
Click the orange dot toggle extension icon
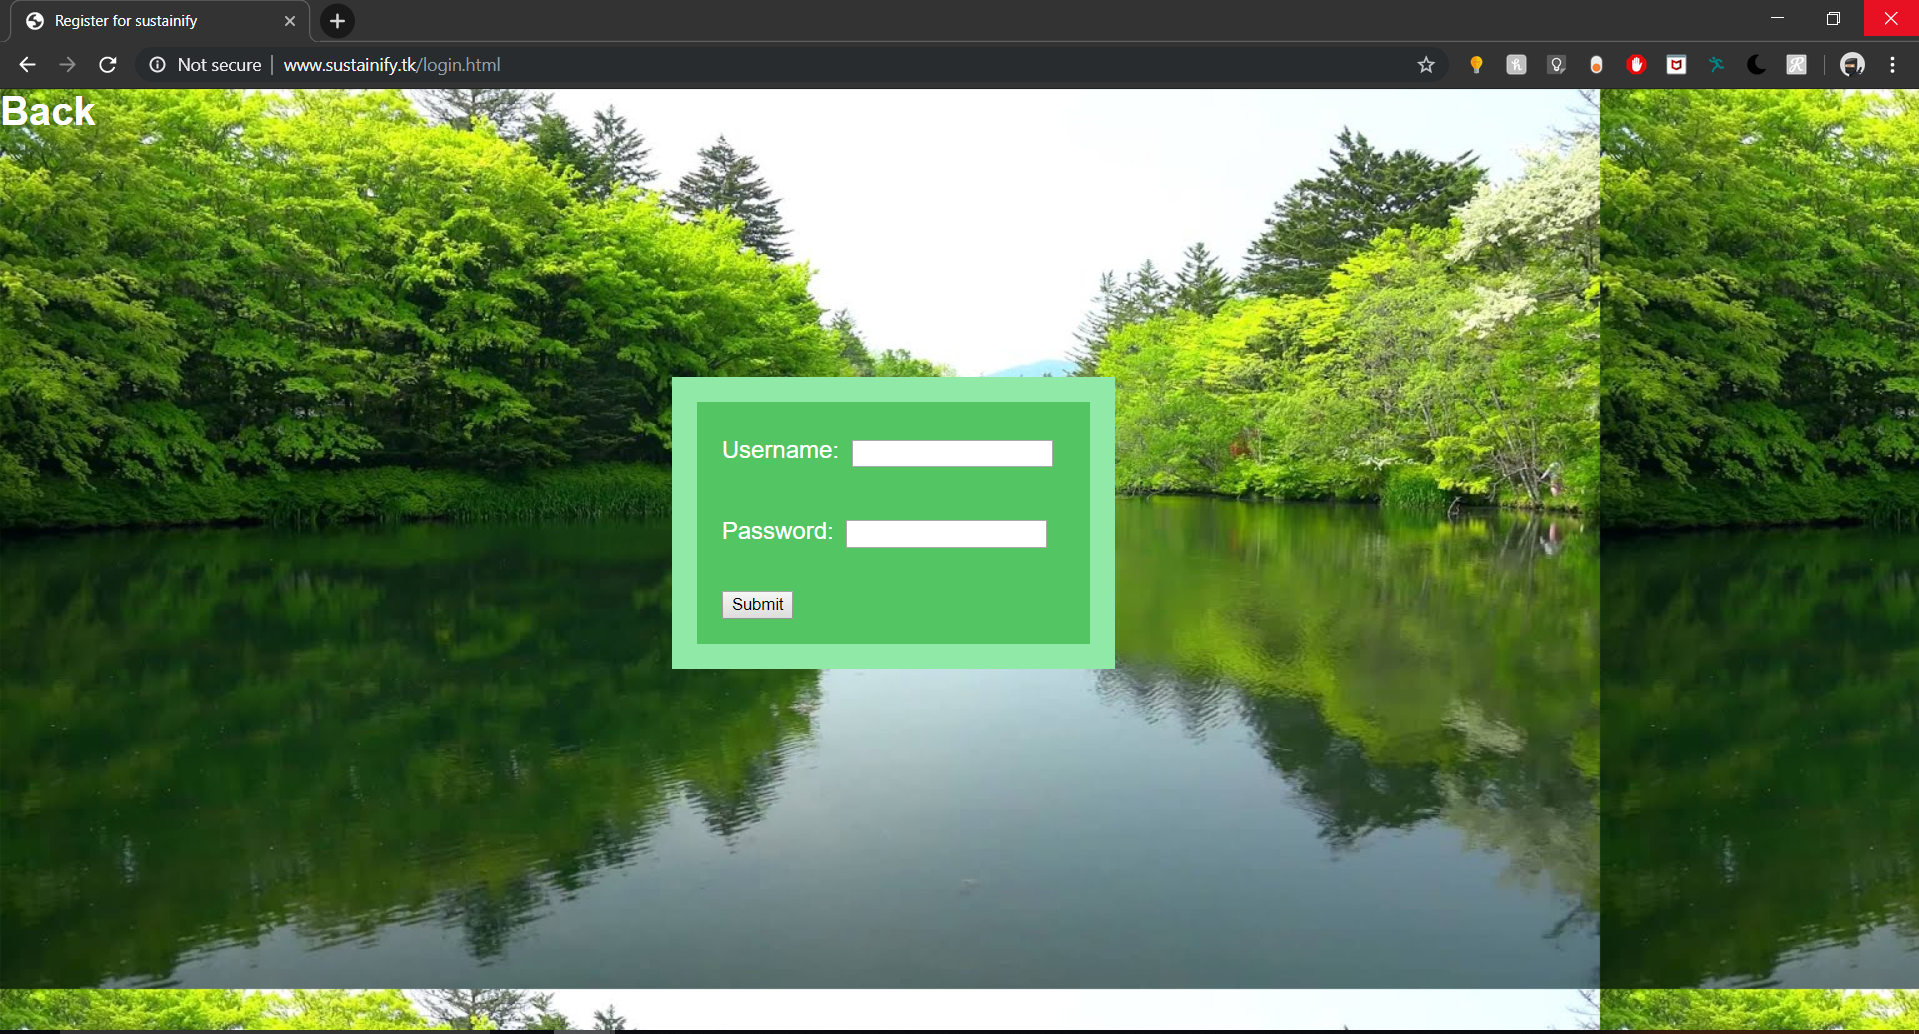[x=1596, y=65]
